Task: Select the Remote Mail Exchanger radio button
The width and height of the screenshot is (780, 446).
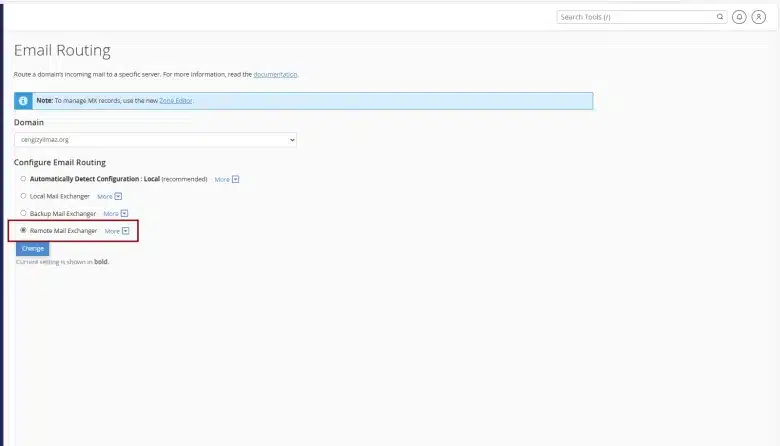Action: (x=23, y=230)
